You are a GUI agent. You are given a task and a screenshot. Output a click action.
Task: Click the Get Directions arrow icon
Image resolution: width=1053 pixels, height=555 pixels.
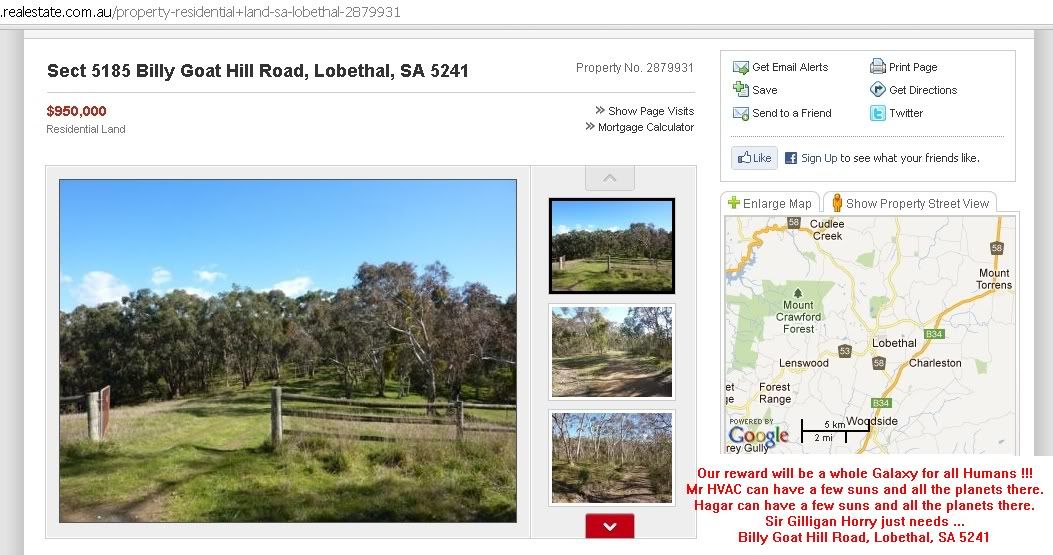tap(878, 89)
